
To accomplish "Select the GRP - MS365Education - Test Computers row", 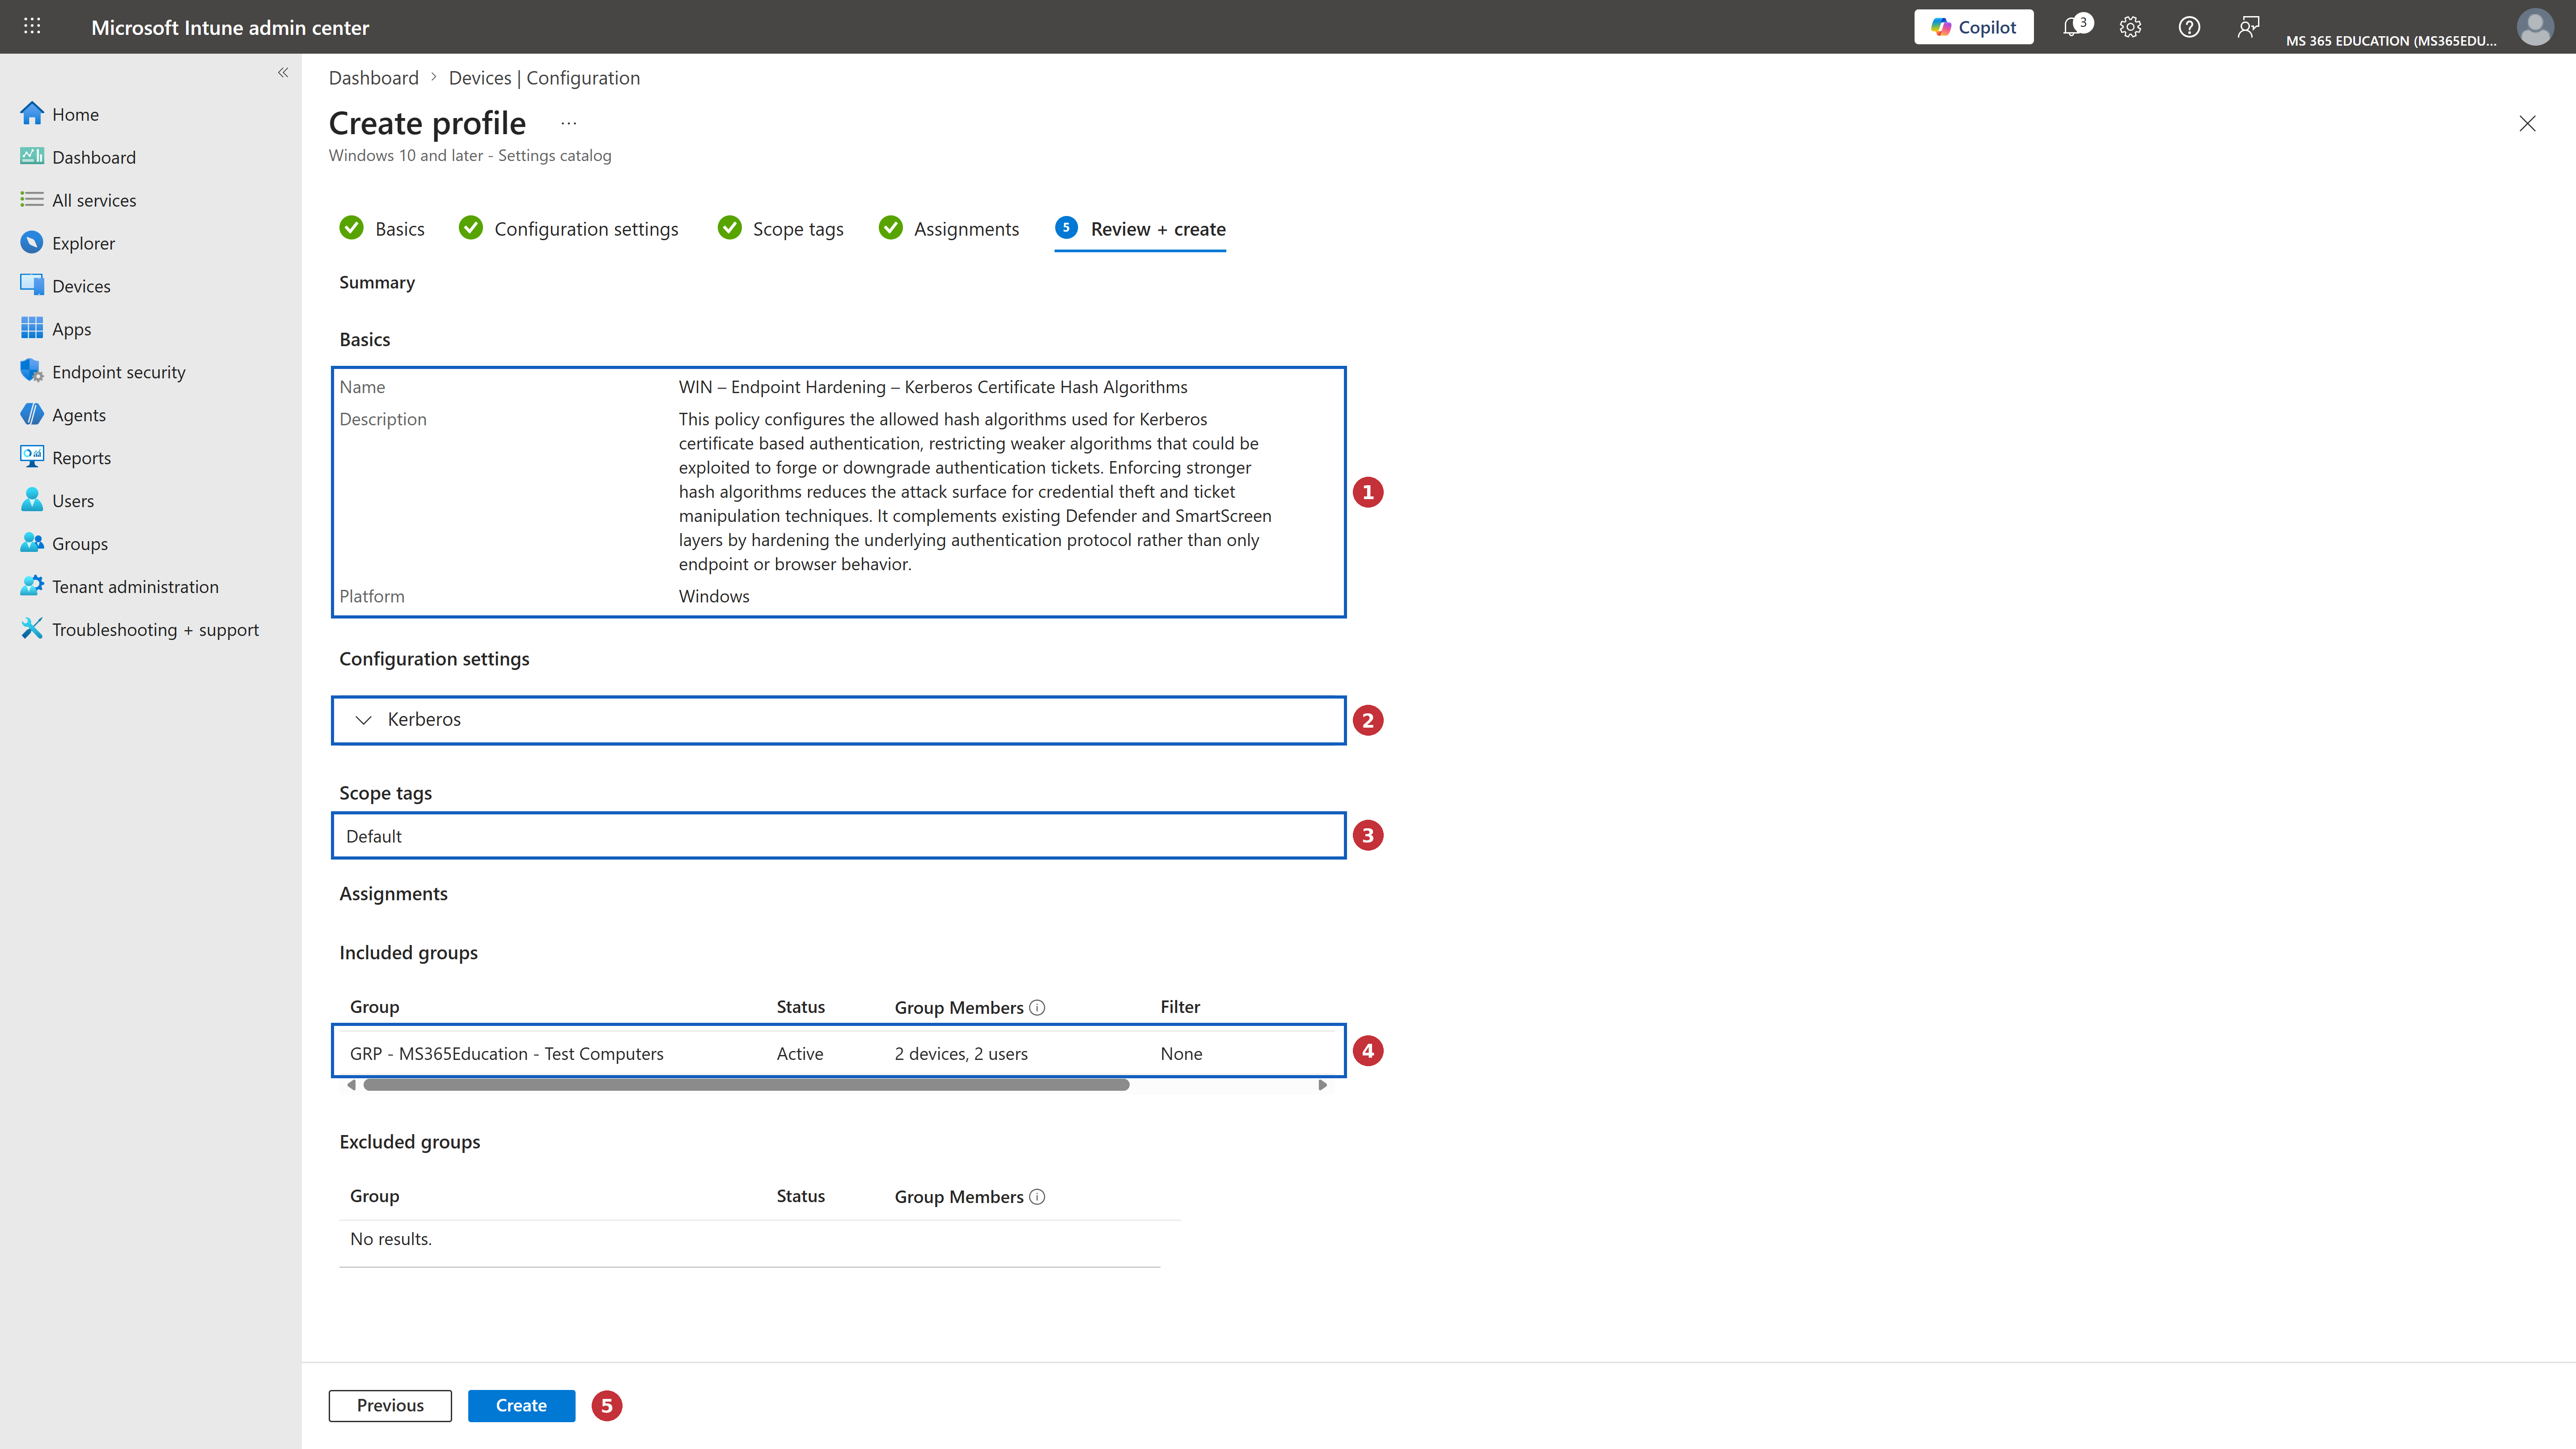I will click(x=838, y=1053).
